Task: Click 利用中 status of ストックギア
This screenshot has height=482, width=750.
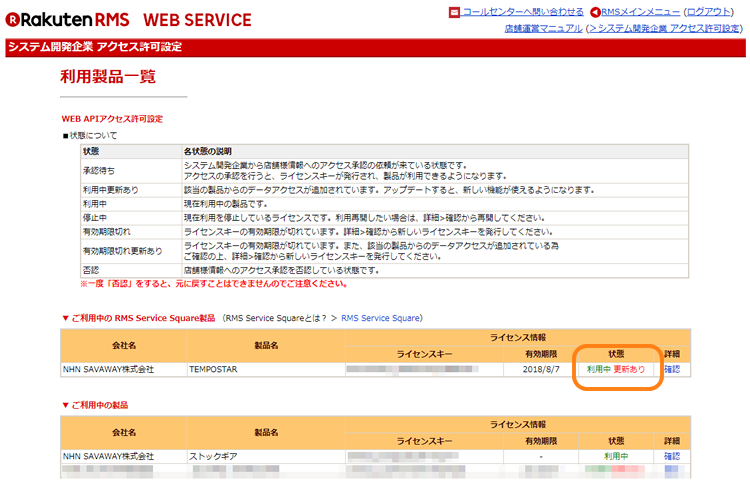Action: [x=616, y=456]
